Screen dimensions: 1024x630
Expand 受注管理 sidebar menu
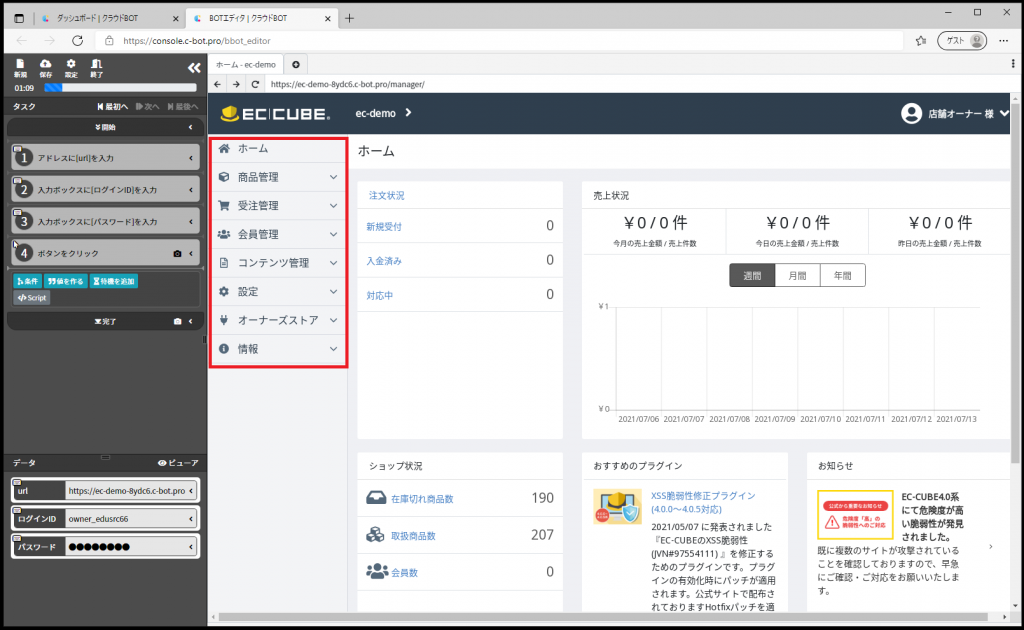coord(279,206)
